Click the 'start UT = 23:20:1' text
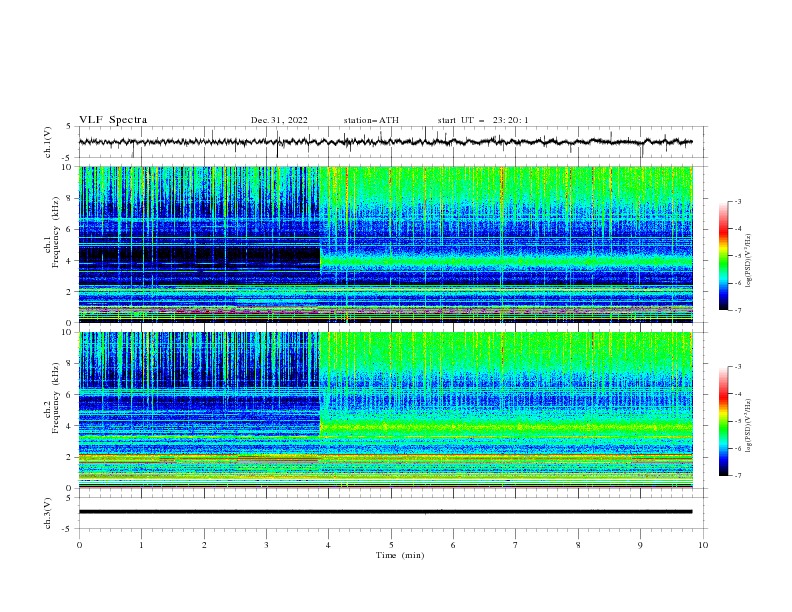Viewport: 792px width, 612px height. coord(483,120)
